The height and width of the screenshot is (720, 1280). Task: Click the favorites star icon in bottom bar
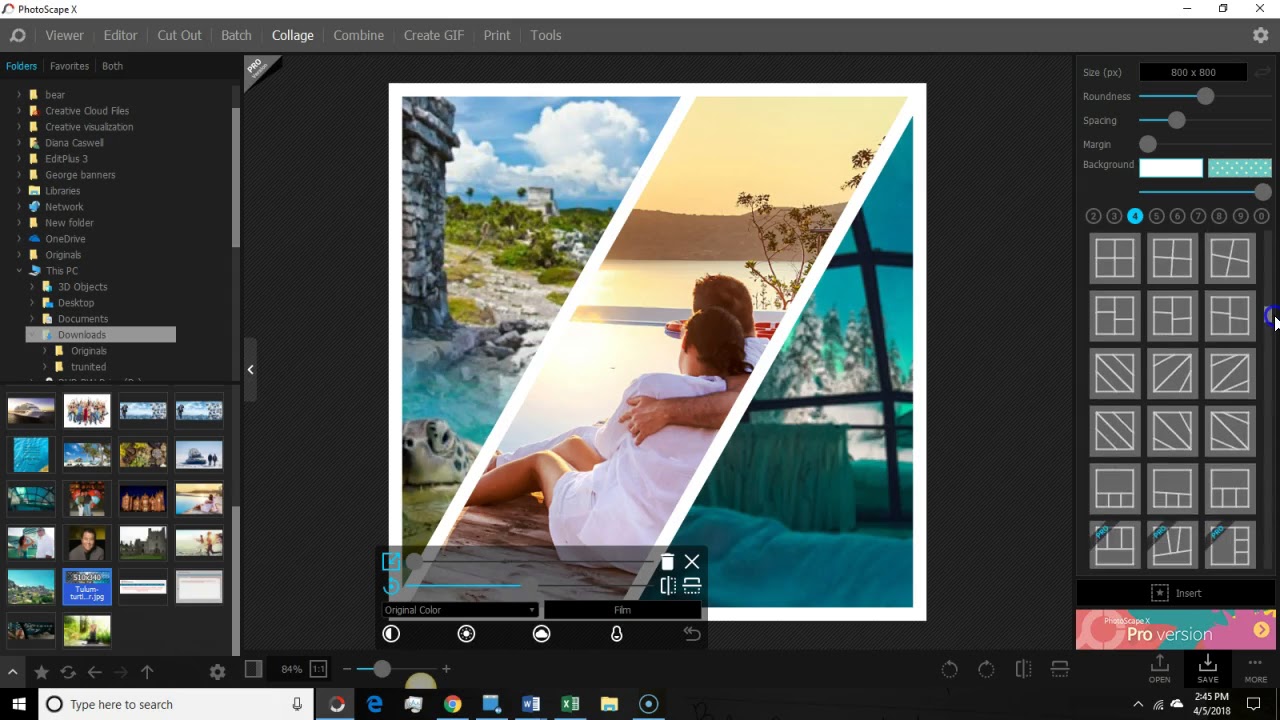[41, 672]
